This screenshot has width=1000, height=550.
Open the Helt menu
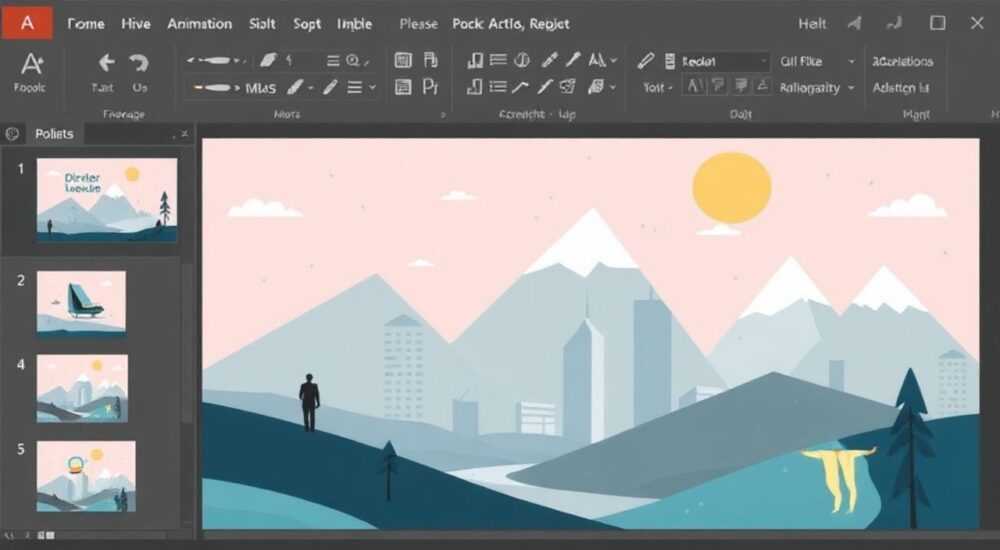coord(812,24)
